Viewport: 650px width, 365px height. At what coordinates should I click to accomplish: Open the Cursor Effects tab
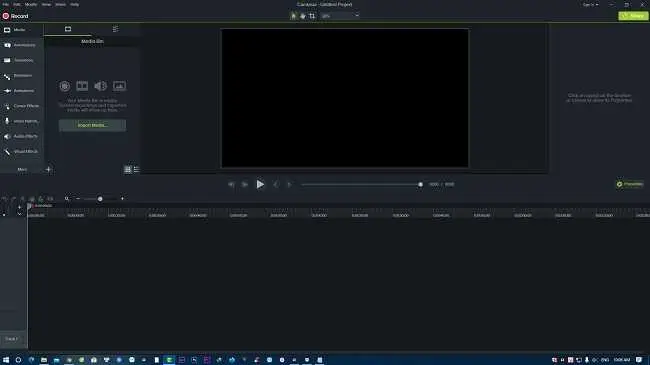pos(21,106)
